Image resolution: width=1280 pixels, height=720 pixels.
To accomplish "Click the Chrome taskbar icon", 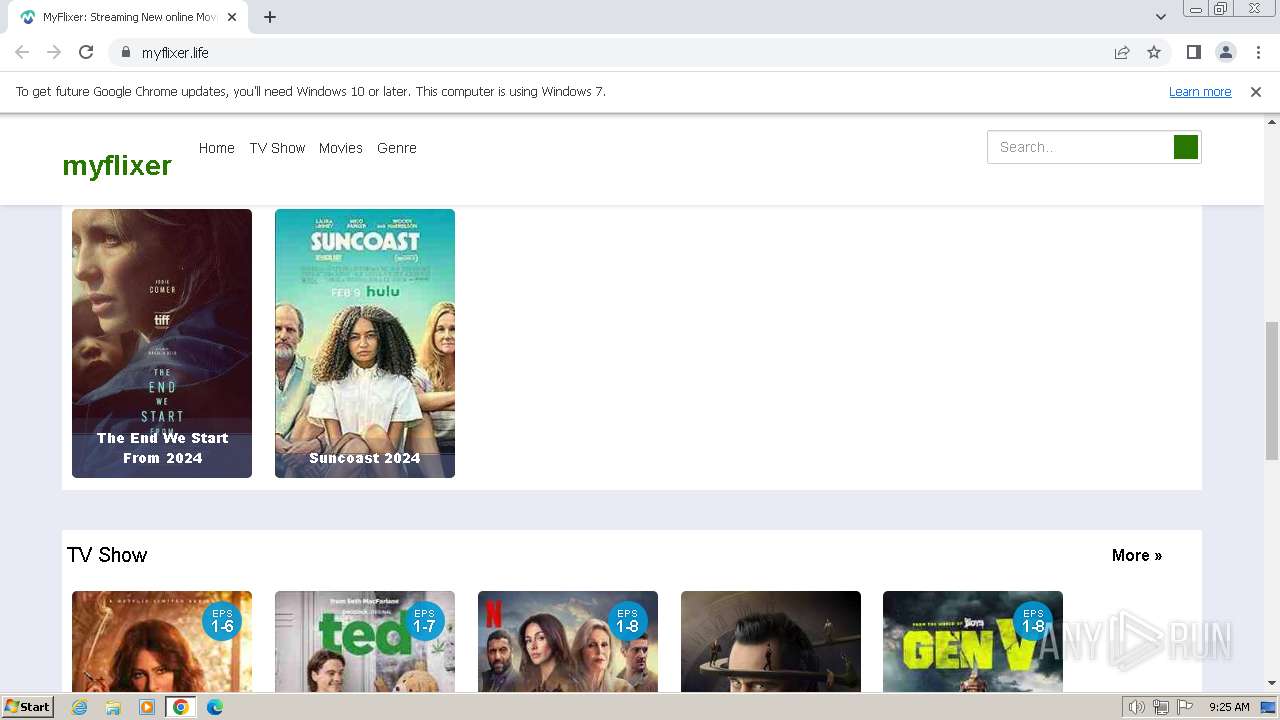I will 180,707.
